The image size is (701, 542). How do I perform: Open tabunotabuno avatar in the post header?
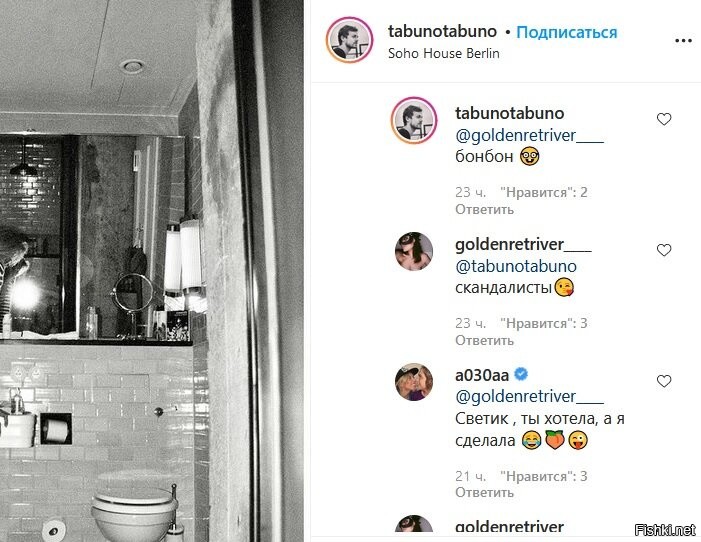[349, 40]
